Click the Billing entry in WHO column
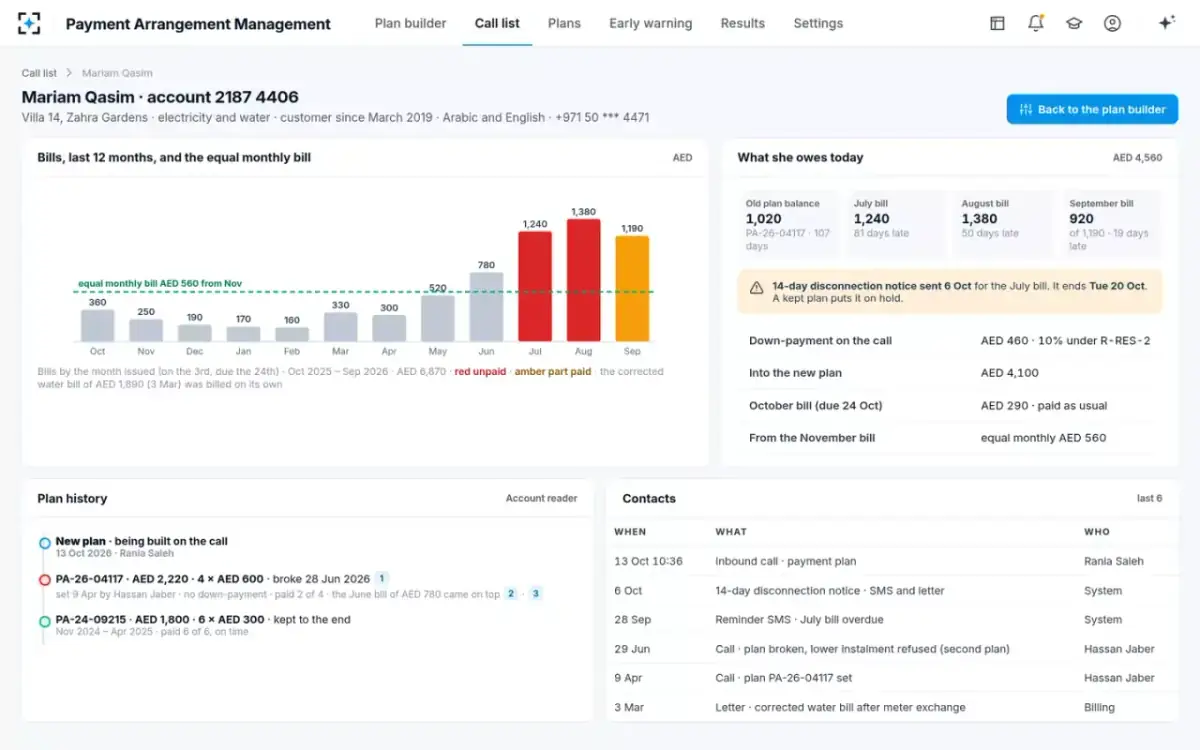Viewport: 1200px width, 750px height. [1099, 707]
